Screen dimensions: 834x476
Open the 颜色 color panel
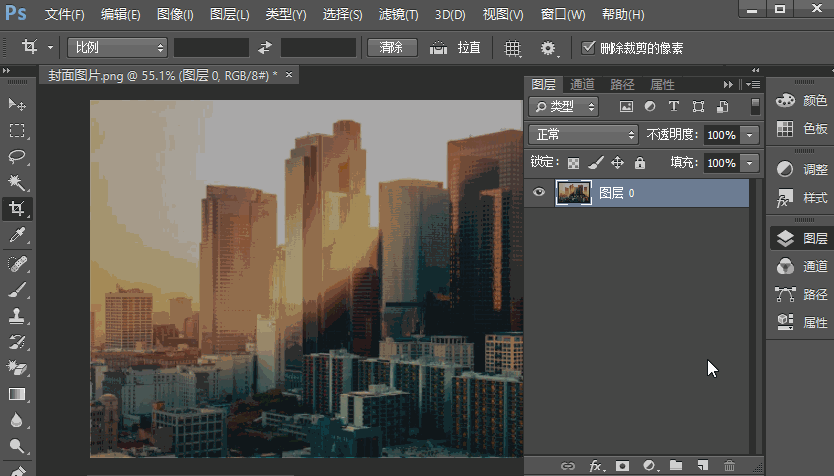coord(802,100)
